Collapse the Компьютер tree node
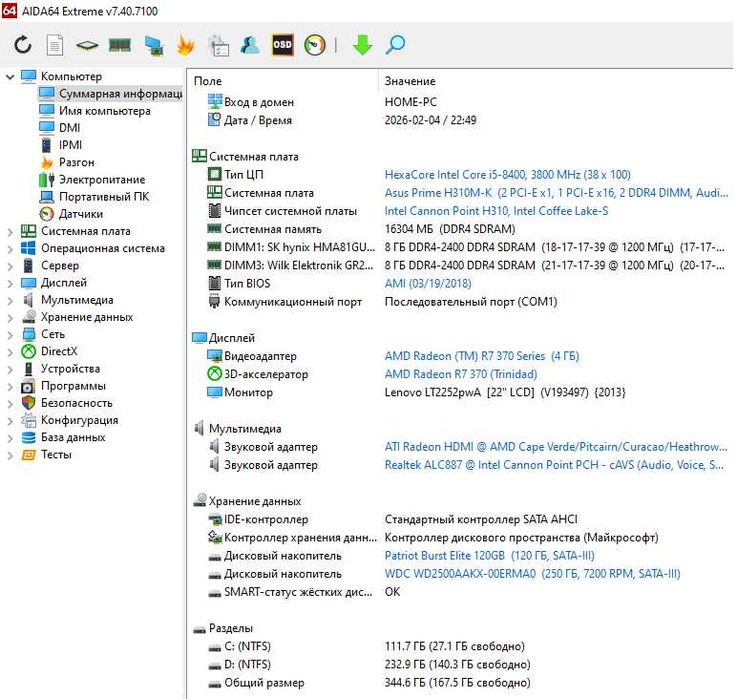The image size is (736, 700). 10,77
